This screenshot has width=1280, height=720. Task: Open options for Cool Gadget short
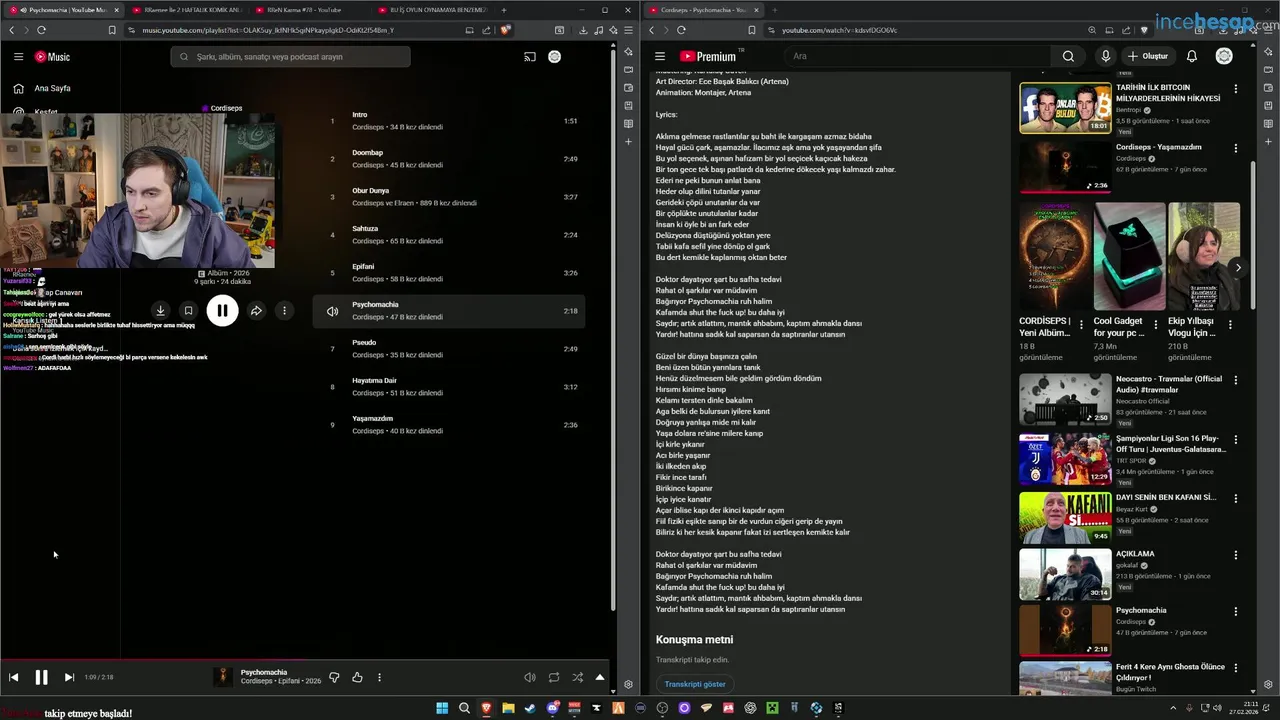pos(1156,325)
